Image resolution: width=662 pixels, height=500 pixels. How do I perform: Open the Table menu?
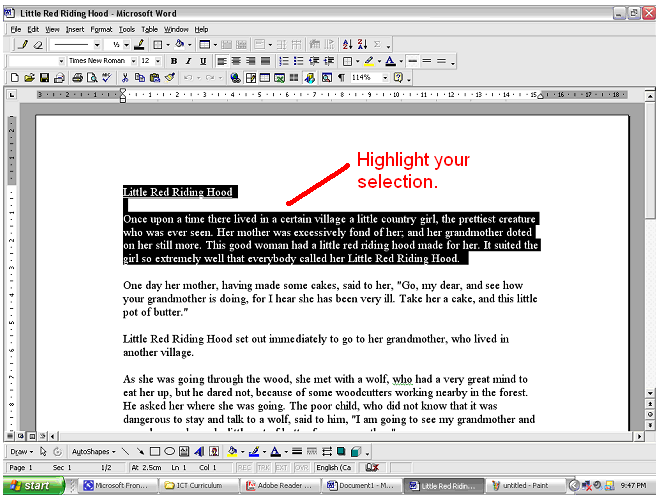pos(149,29)
